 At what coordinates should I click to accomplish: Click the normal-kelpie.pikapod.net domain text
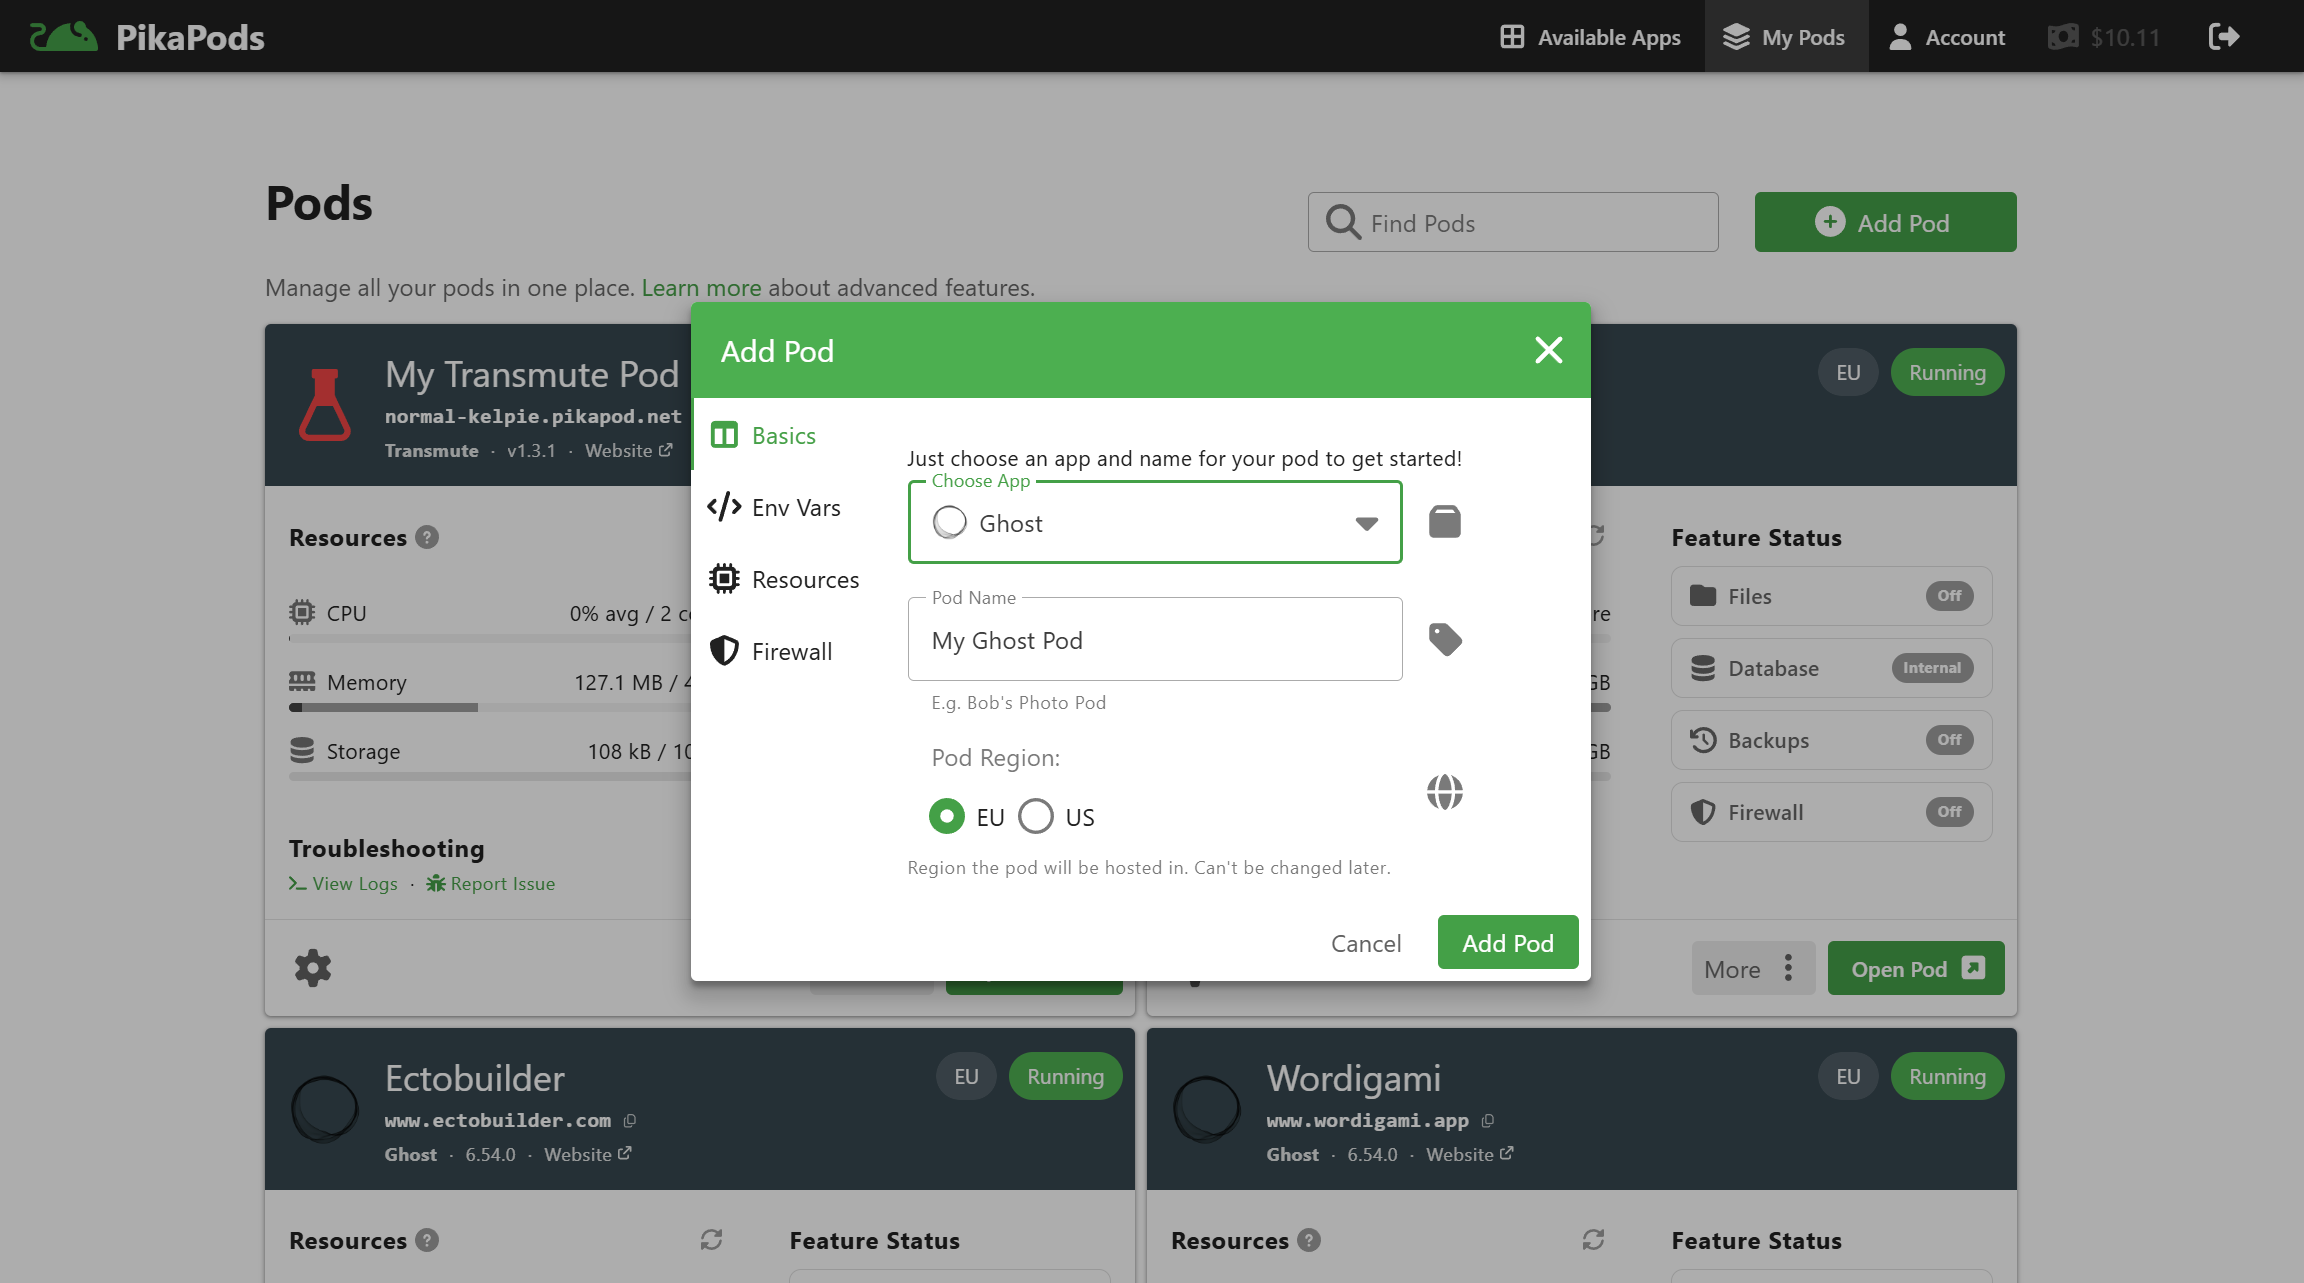(x=533, y=416)
